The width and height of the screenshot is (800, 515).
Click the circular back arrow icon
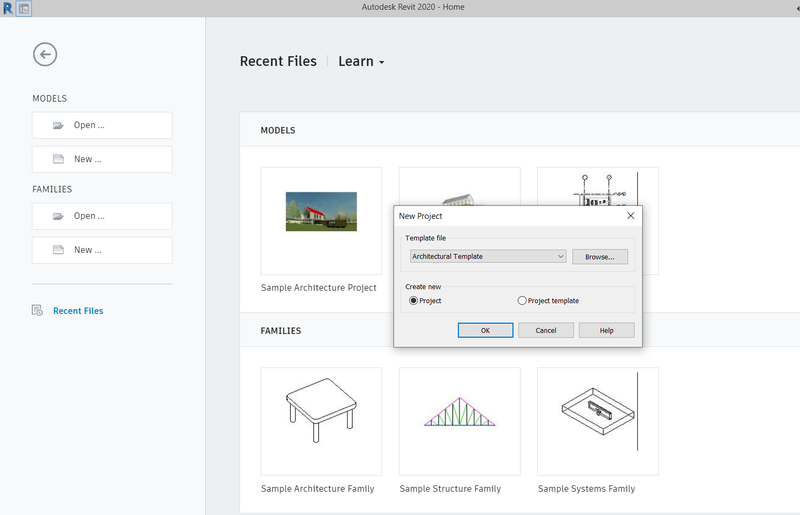[45, 54]
